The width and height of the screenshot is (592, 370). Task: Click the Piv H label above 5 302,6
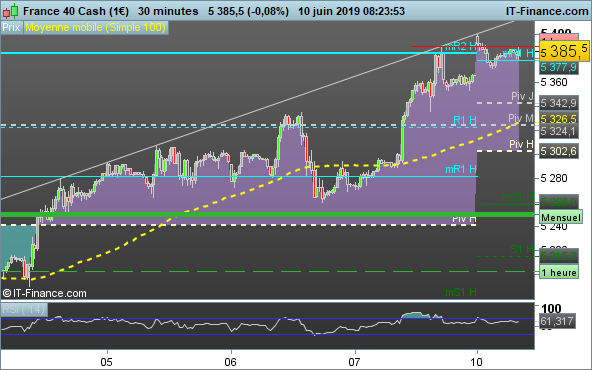pos(521,144)
